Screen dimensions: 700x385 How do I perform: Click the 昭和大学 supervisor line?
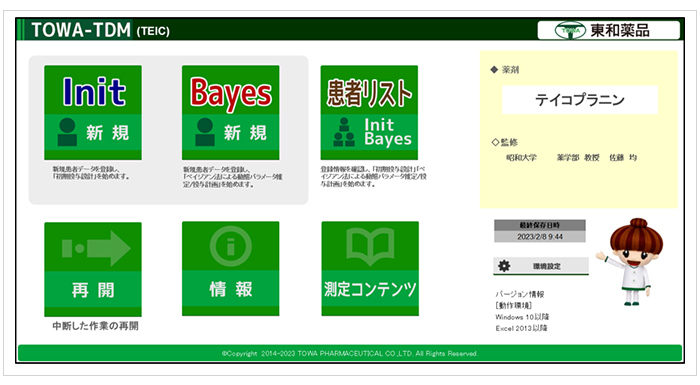tap(571, 158)
